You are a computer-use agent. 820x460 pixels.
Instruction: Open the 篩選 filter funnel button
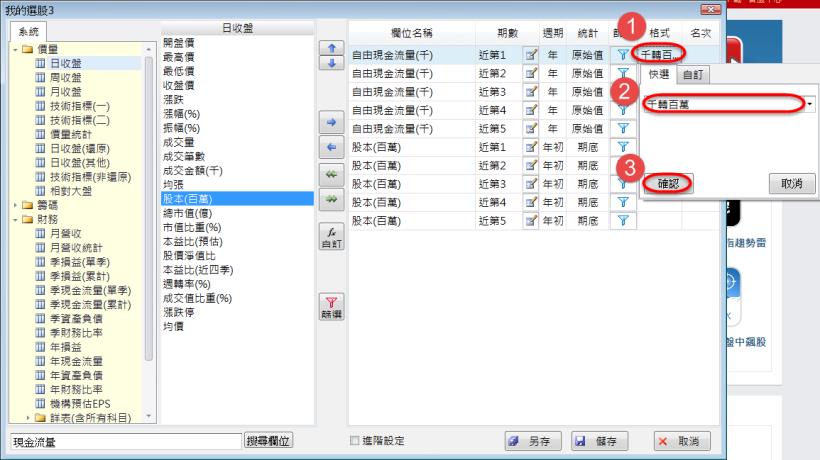(x=332, y=307)
